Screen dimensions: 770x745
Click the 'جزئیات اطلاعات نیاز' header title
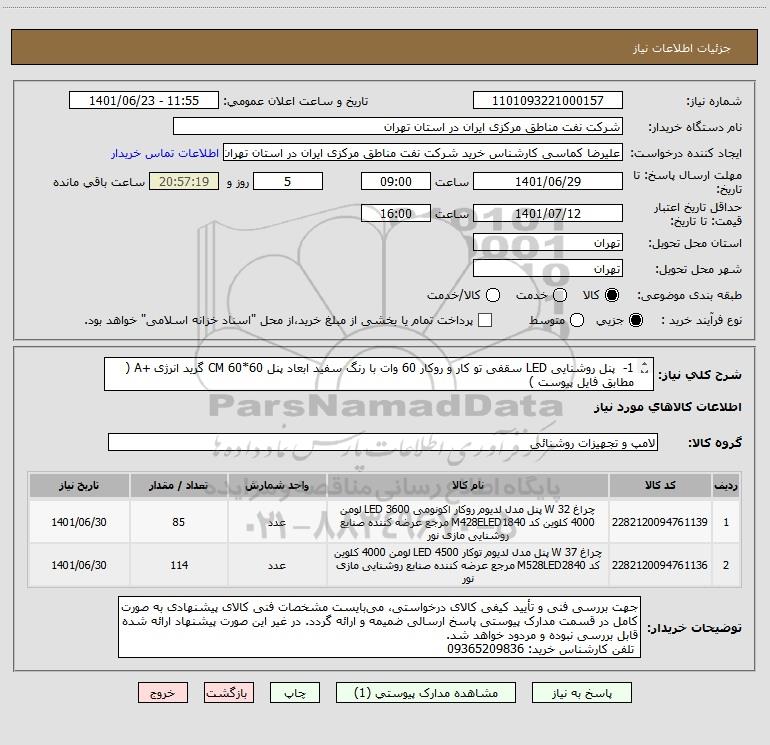click(x=681, y=48)
